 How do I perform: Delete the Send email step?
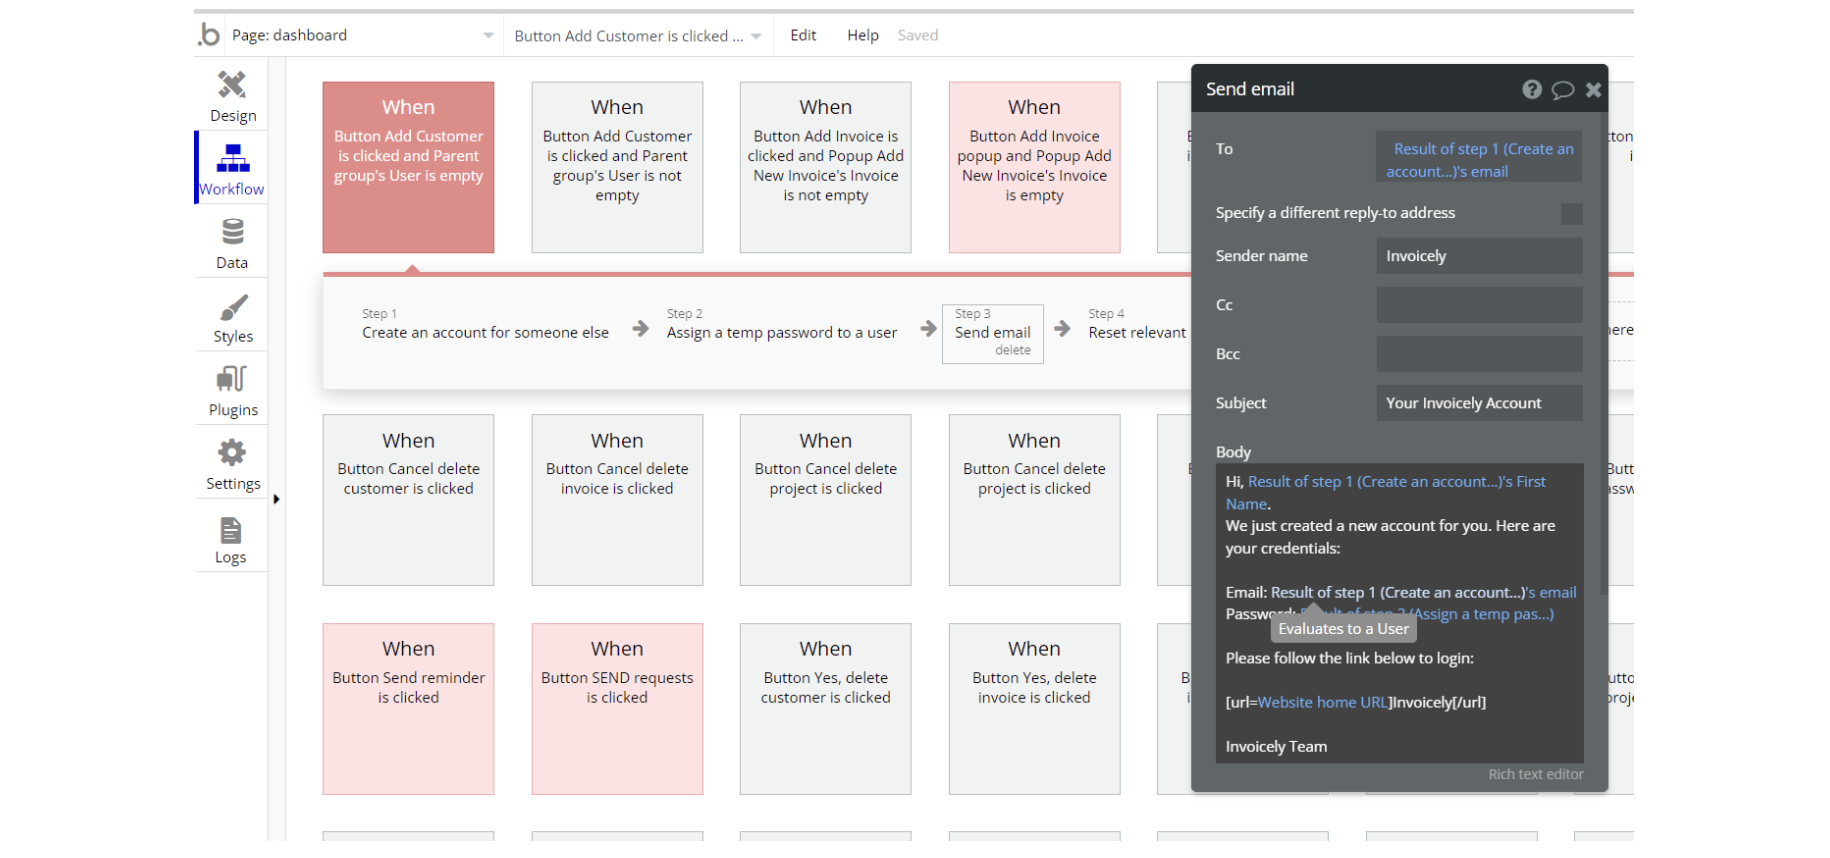[x=1012, y=351]
